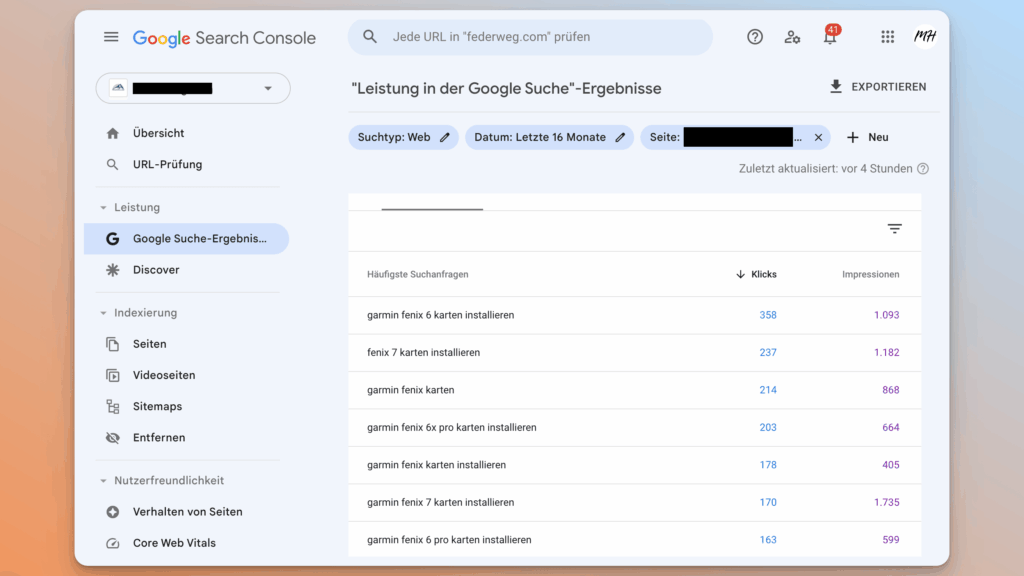Click the Suchtyp: Web filter chip

pyautogui.click(x=404, y=137)
